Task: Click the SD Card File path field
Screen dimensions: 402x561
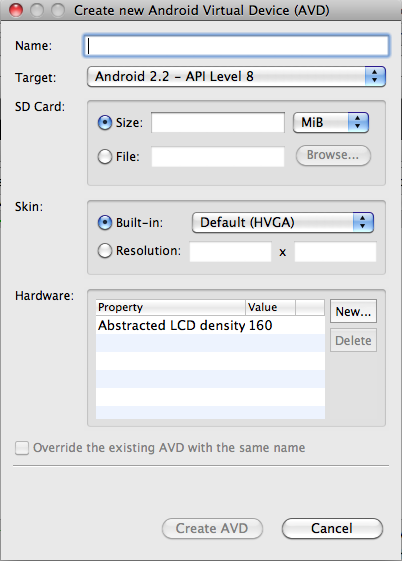Action: pyautogui.click(x=218, y=156)
